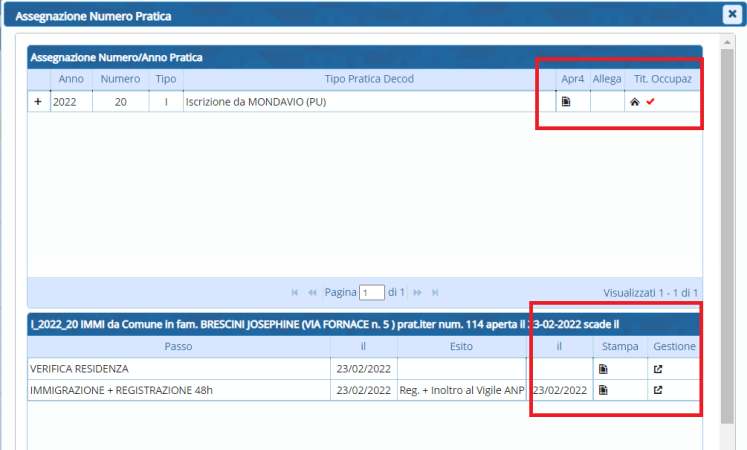Click the Passo column header
The width and height of the screenshot is (747, 450).
pyautogui.click(x=181, y=346)
